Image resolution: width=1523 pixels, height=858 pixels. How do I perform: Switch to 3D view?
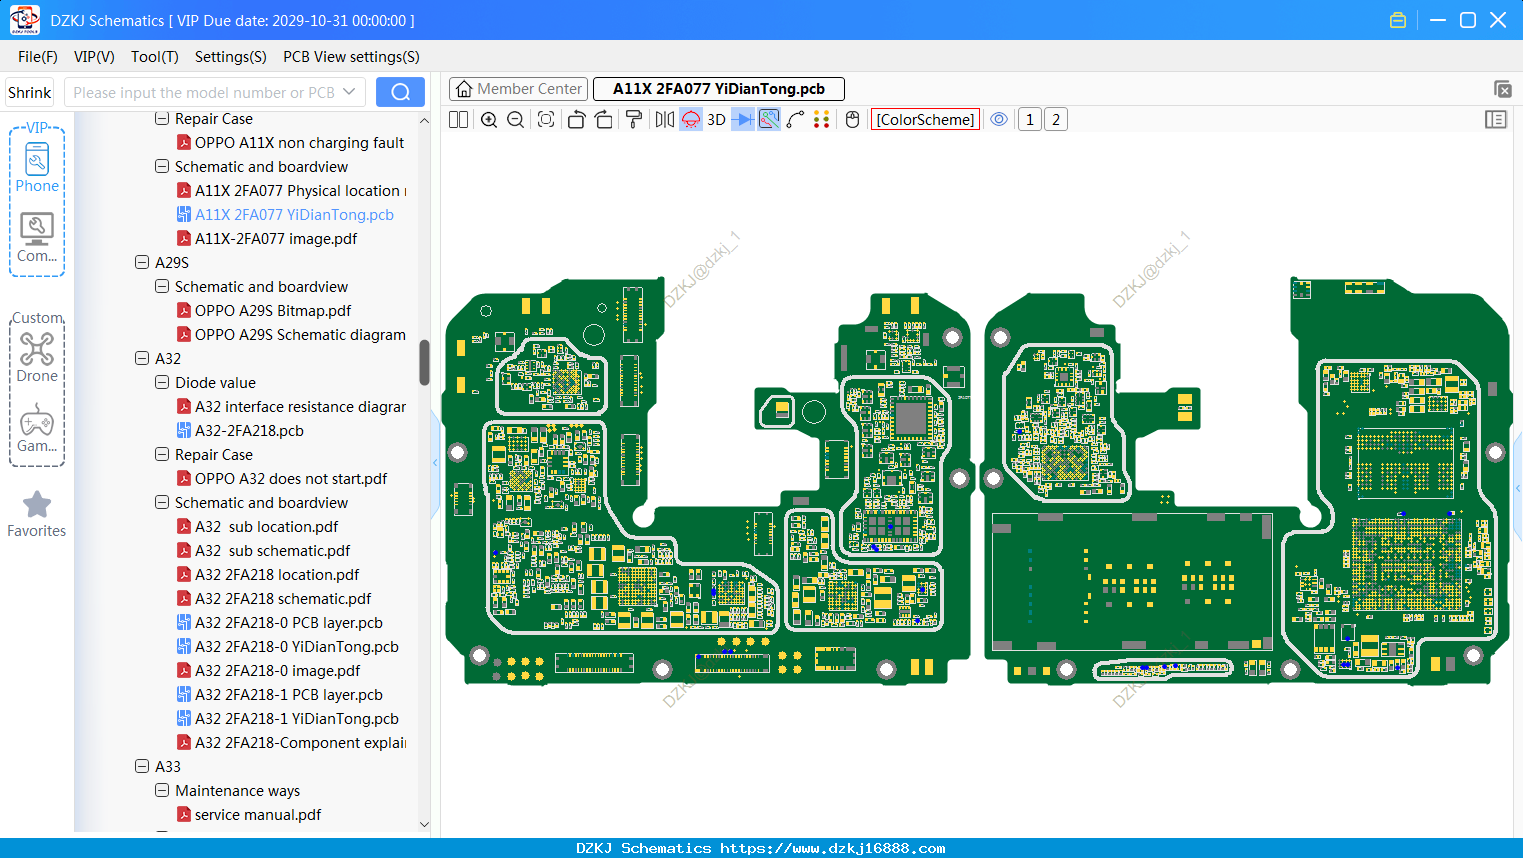point(716,120)
